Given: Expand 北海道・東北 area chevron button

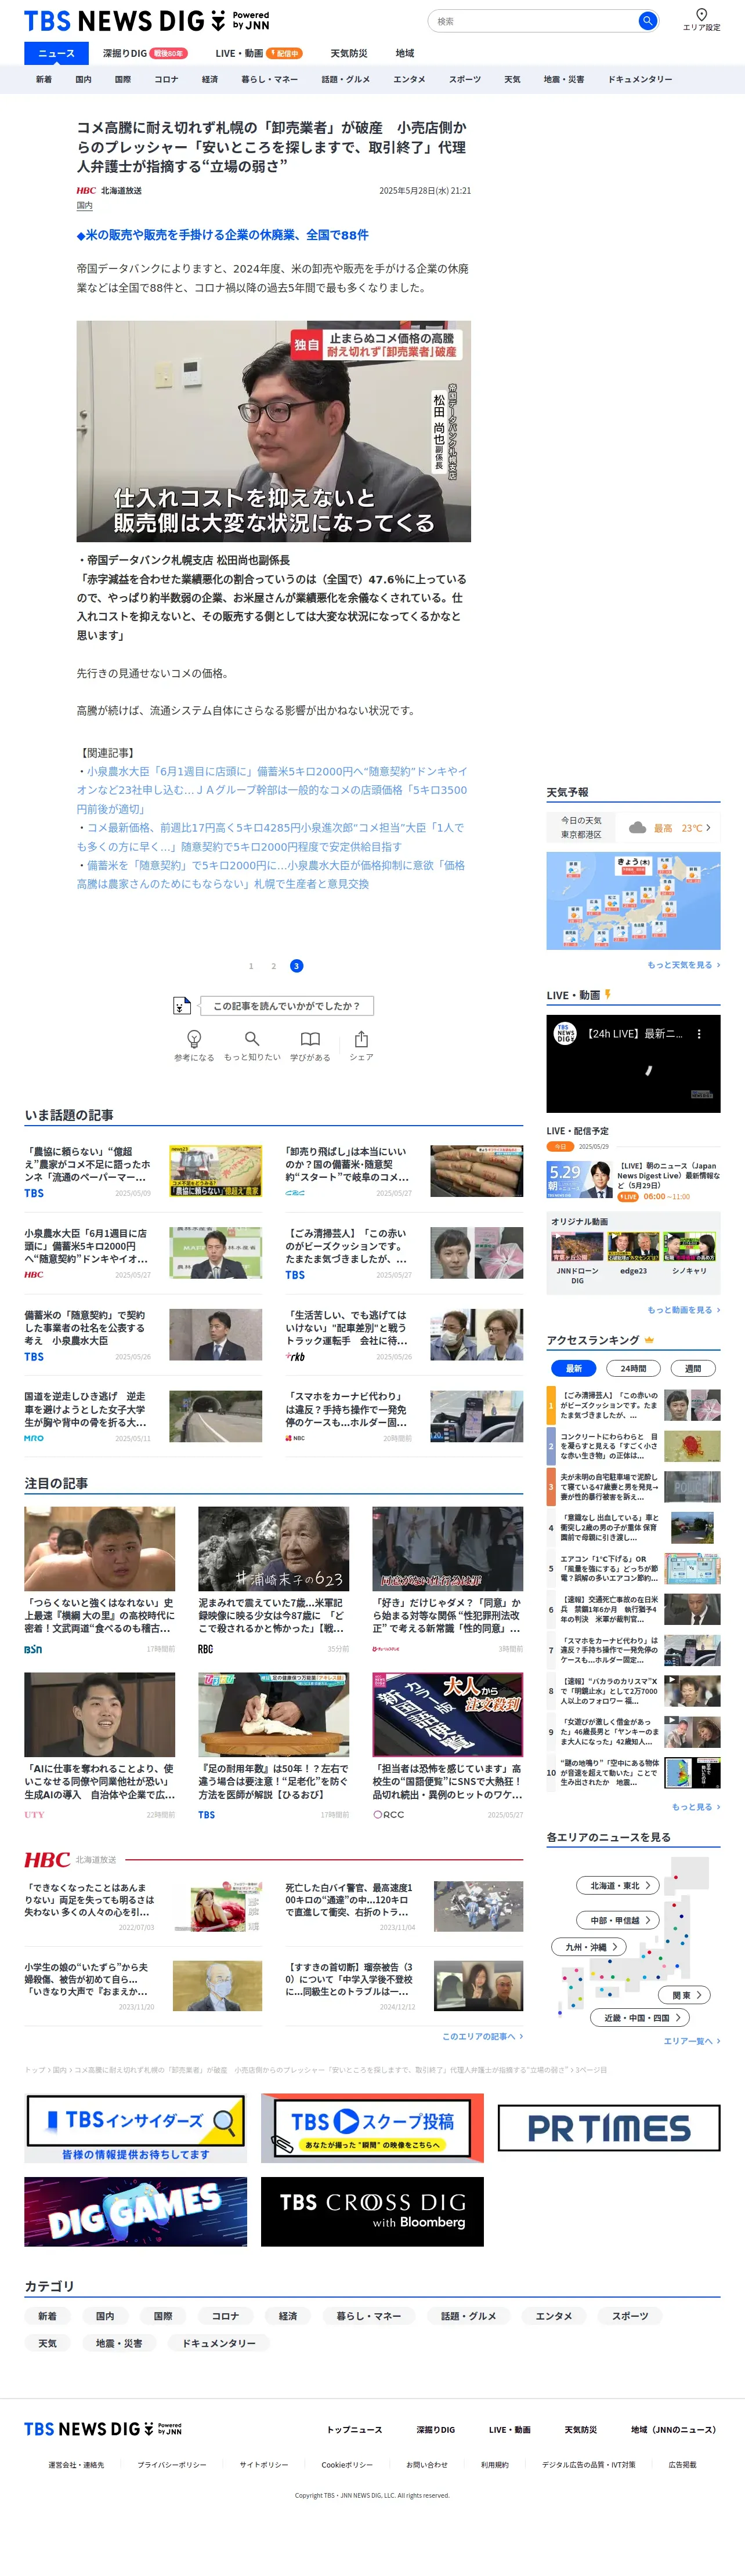Looking at the screenshot, I should [619, 1886].
